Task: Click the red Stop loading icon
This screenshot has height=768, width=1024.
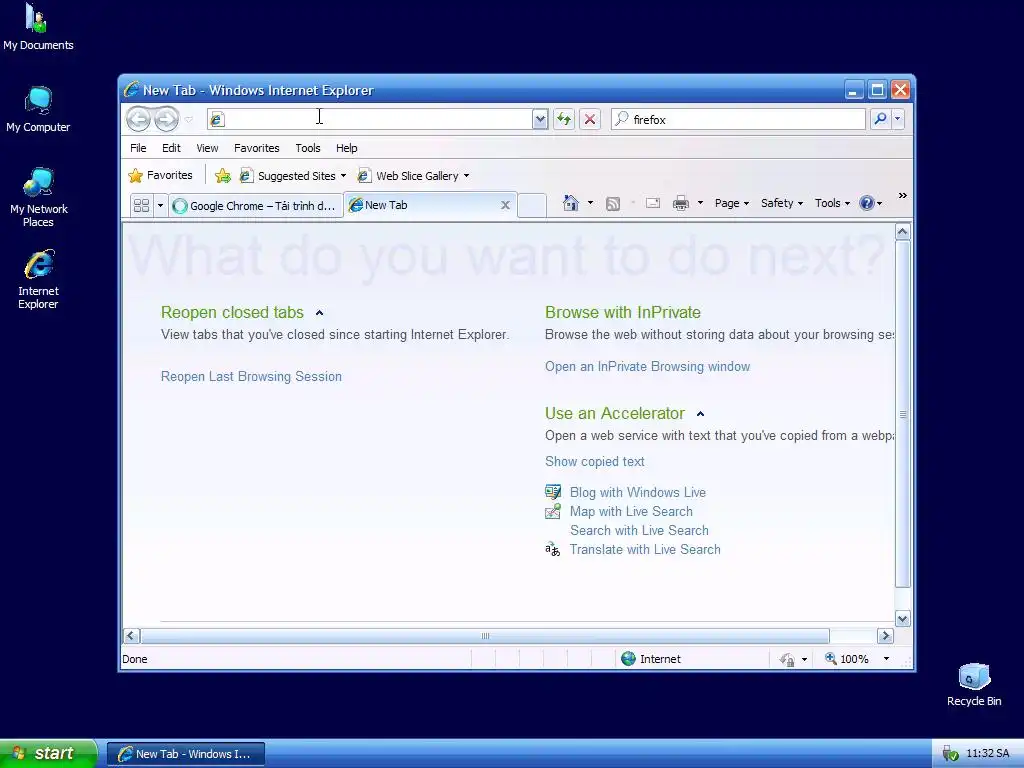Action: click(590, 119)
